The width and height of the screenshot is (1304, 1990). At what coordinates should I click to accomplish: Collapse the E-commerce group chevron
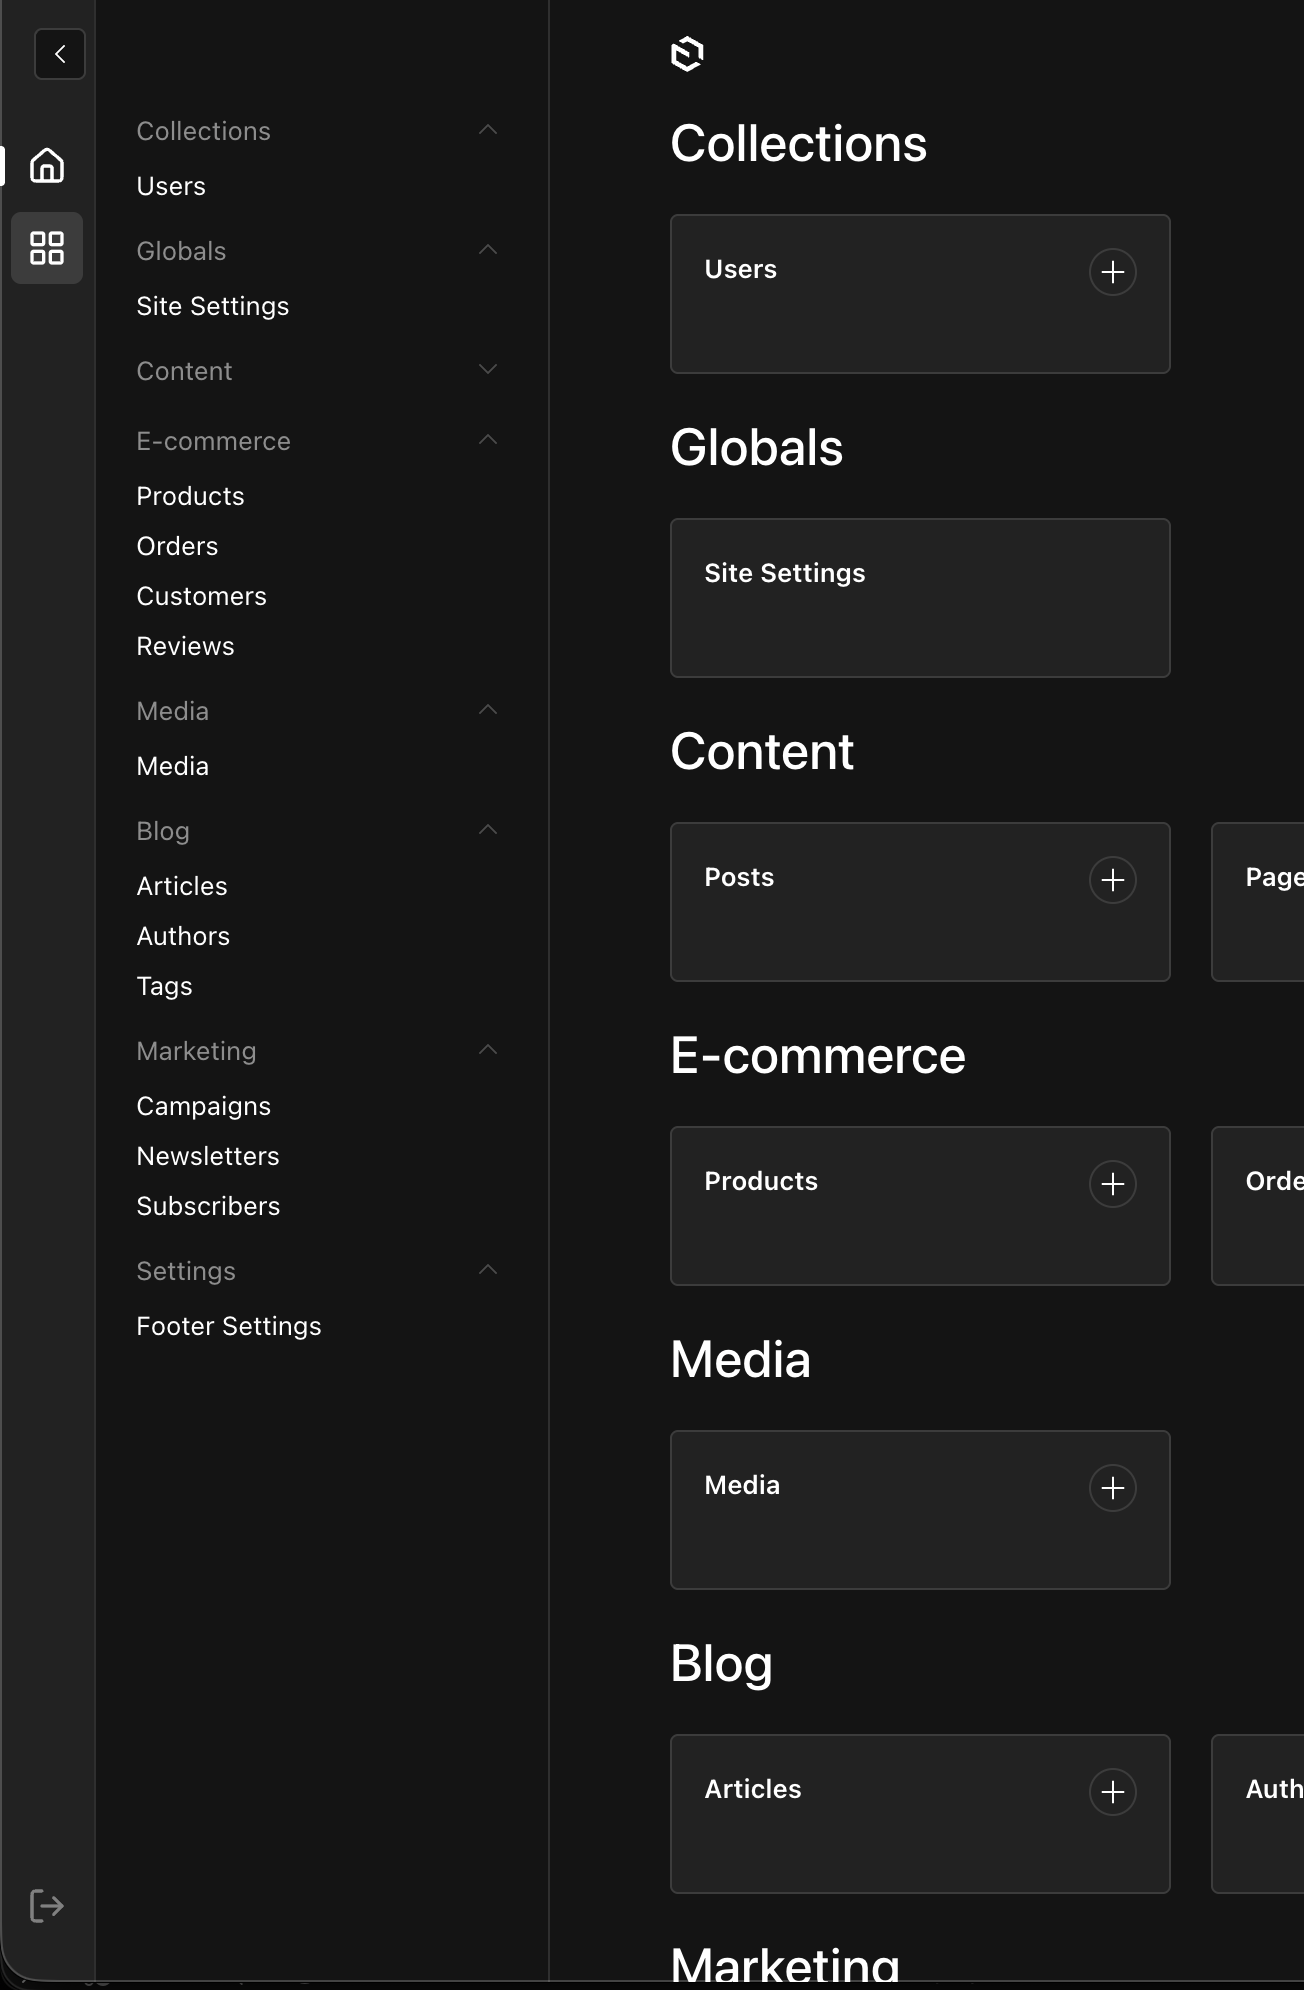pyautogui.click(x=488, y=440)
